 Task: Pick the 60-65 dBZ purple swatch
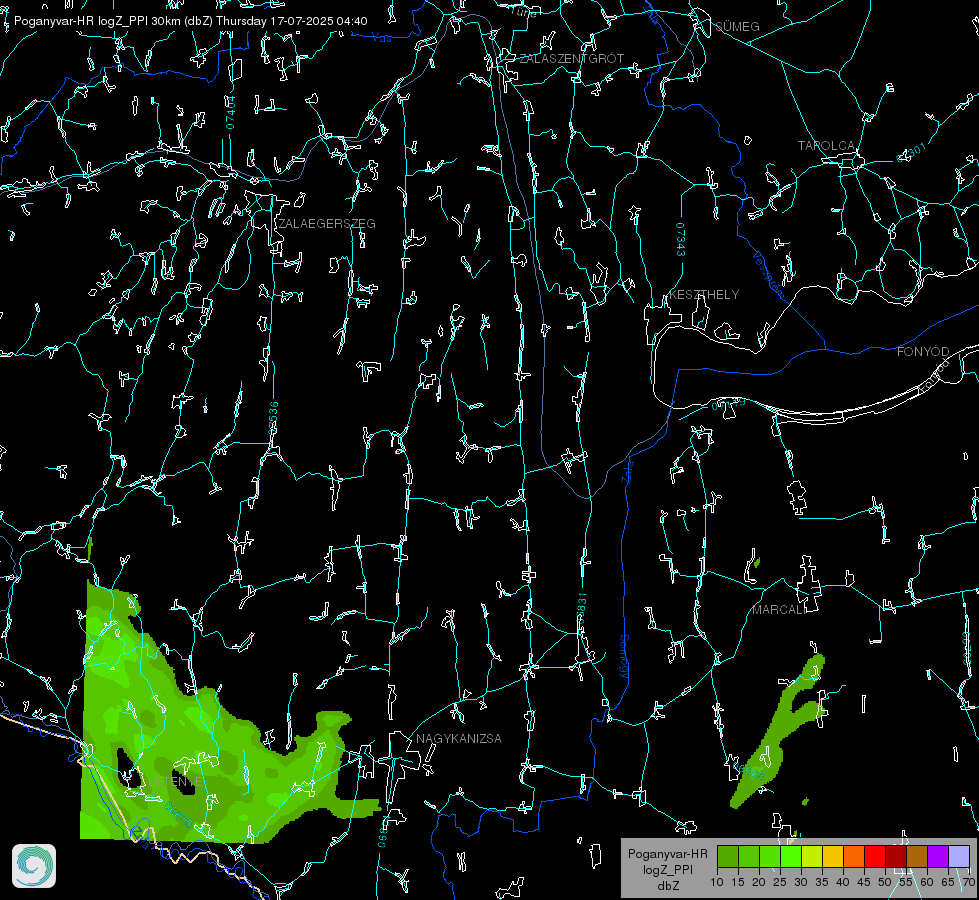[x=938, y=857]
